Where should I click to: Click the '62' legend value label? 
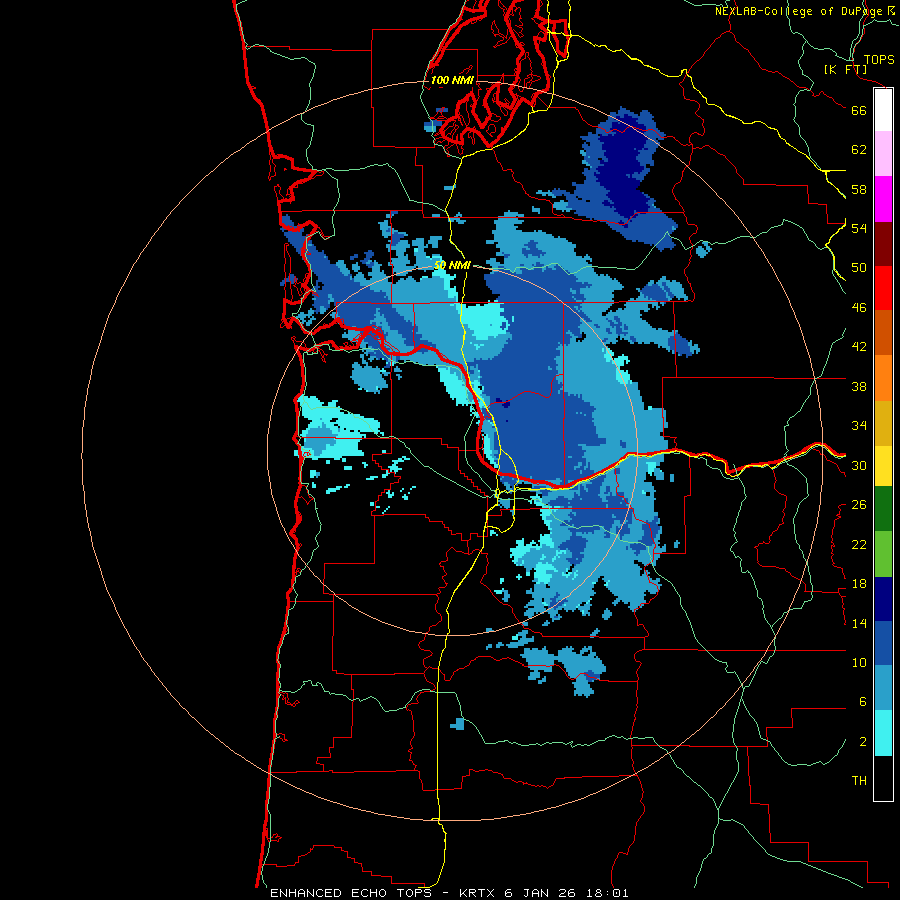point(859,150)
